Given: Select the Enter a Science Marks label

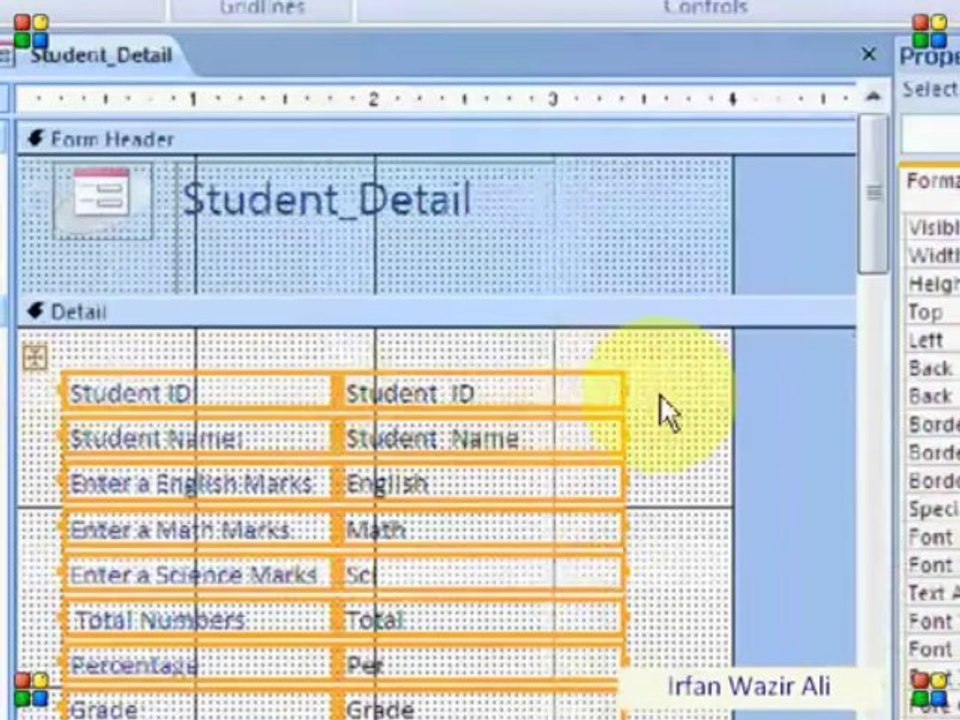Looking at the screenshot, I should click(x=197, y=574).
